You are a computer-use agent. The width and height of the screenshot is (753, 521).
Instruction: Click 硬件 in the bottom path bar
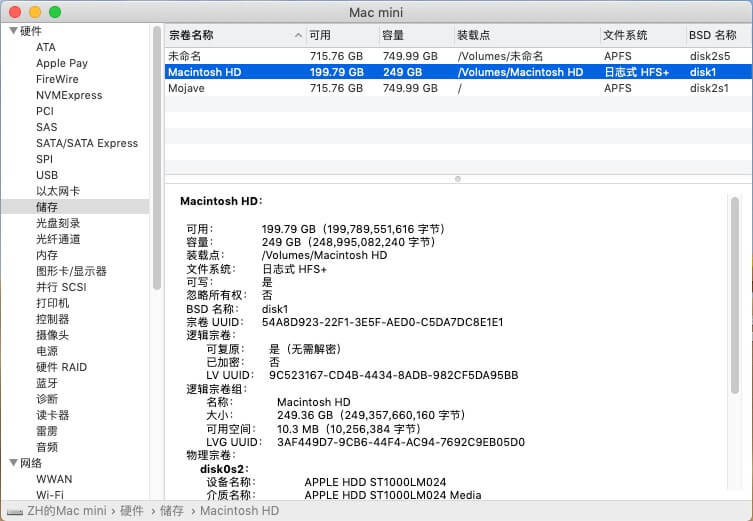point(132,511)
